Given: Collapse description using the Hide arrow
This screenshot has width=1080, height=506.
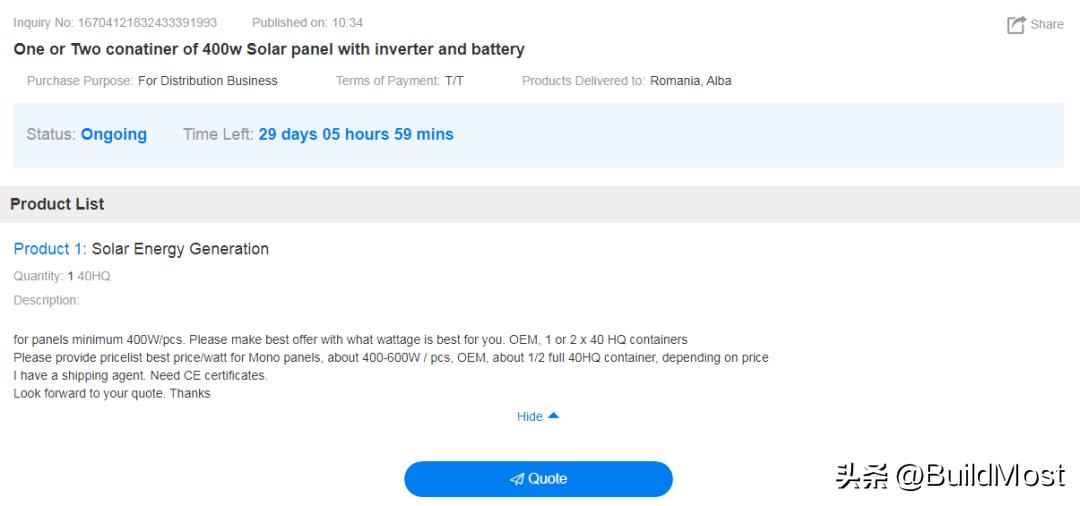Looking at the screenshot, I should coord(554,416).
